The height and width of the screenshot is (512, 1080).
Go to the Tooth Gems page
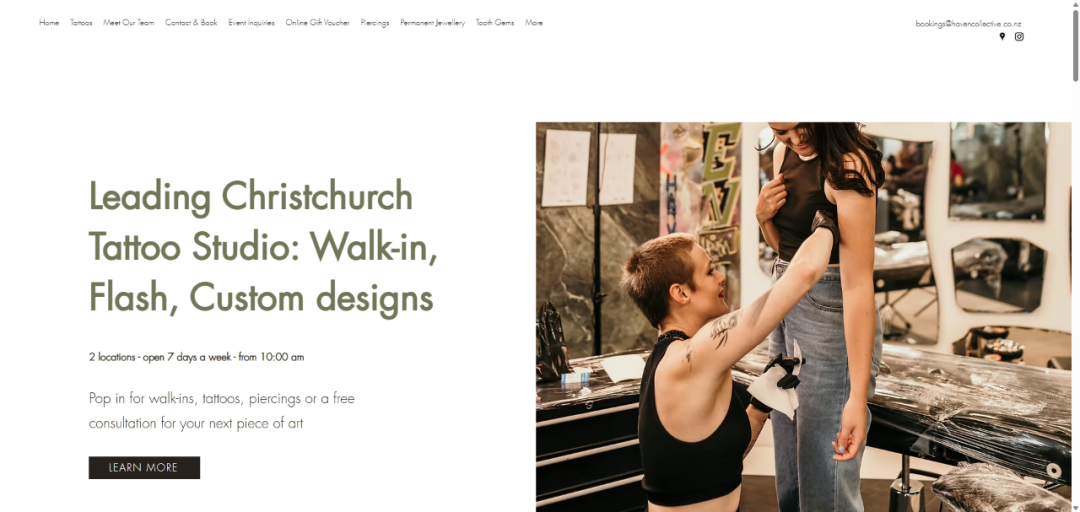[495, 23]
